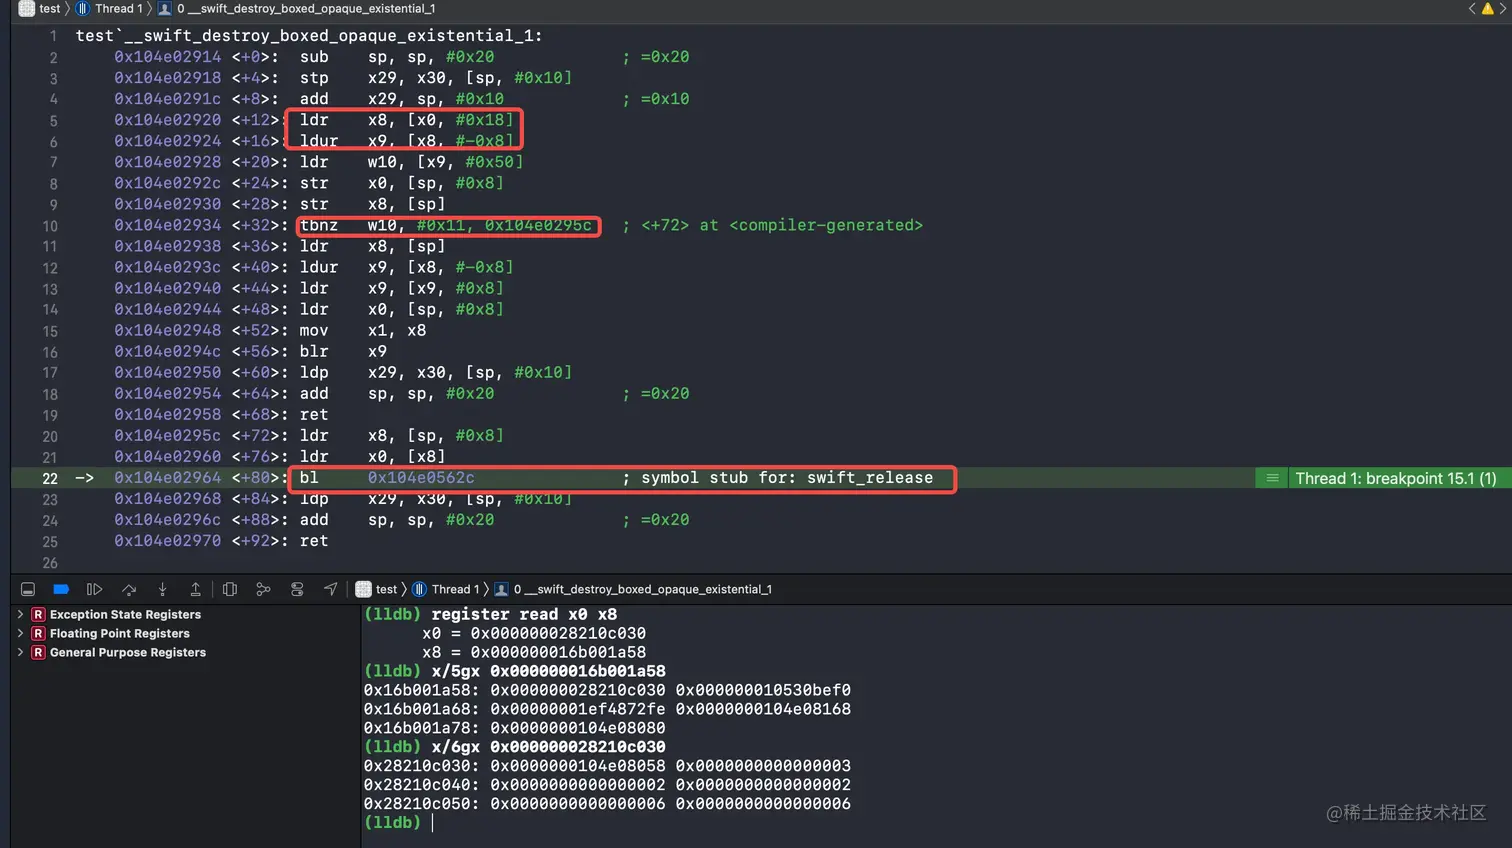Image resolution: width=1512 pixels, height=848 pixels.
Task: Click the yellow warning issue icon
Action: [x=1487, y=9]
